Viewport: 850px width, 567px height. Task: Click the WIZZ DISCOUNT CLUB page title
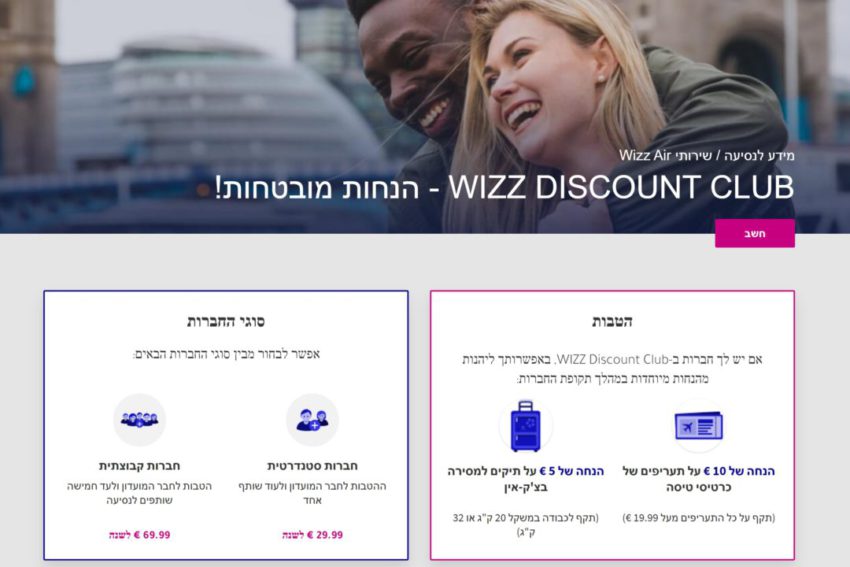pyautogui.click(x=504, y=188)
